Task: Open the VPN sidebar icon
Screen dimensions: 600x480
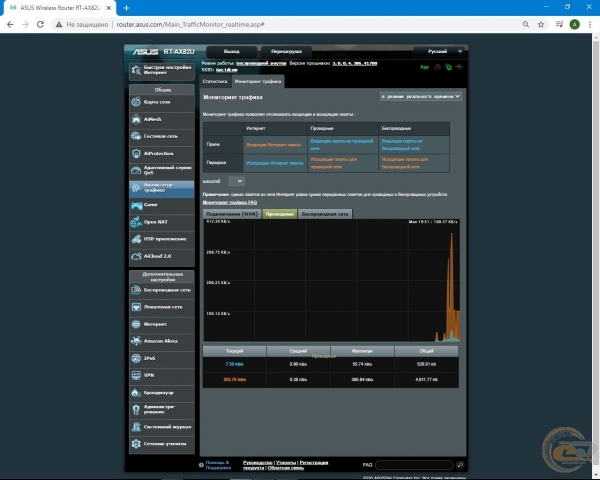Action: tap(136, 375)
